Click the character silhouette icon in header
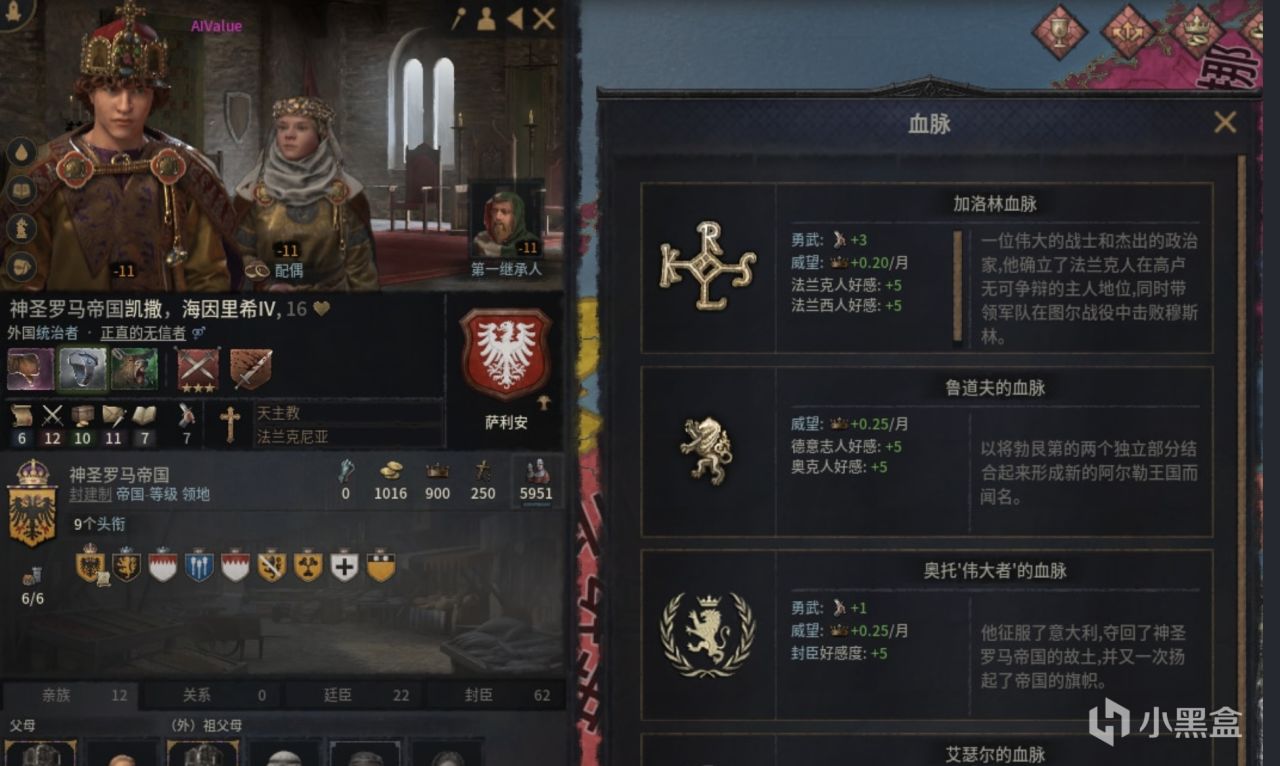 pos(487,18)
